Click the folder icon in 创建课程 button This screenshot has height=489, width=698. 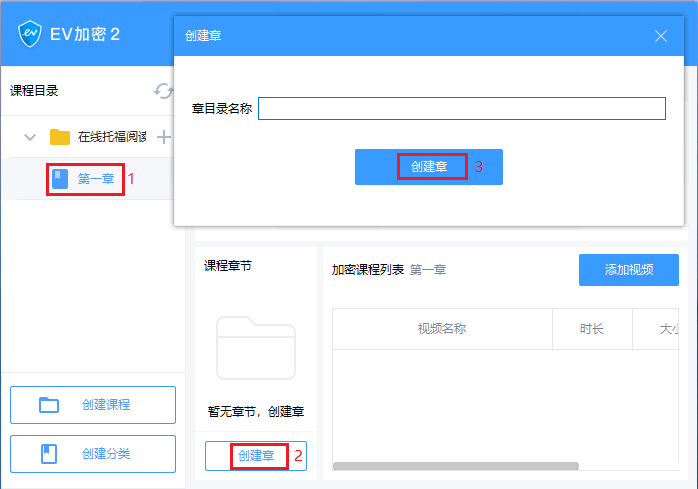click(49, 405)
